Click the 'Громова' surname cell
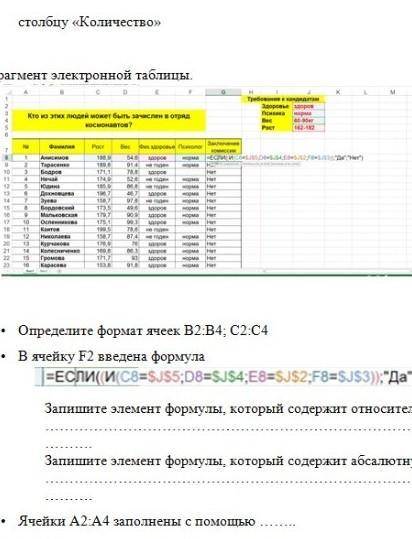This screenshot has width=412, height=539. 62,258
